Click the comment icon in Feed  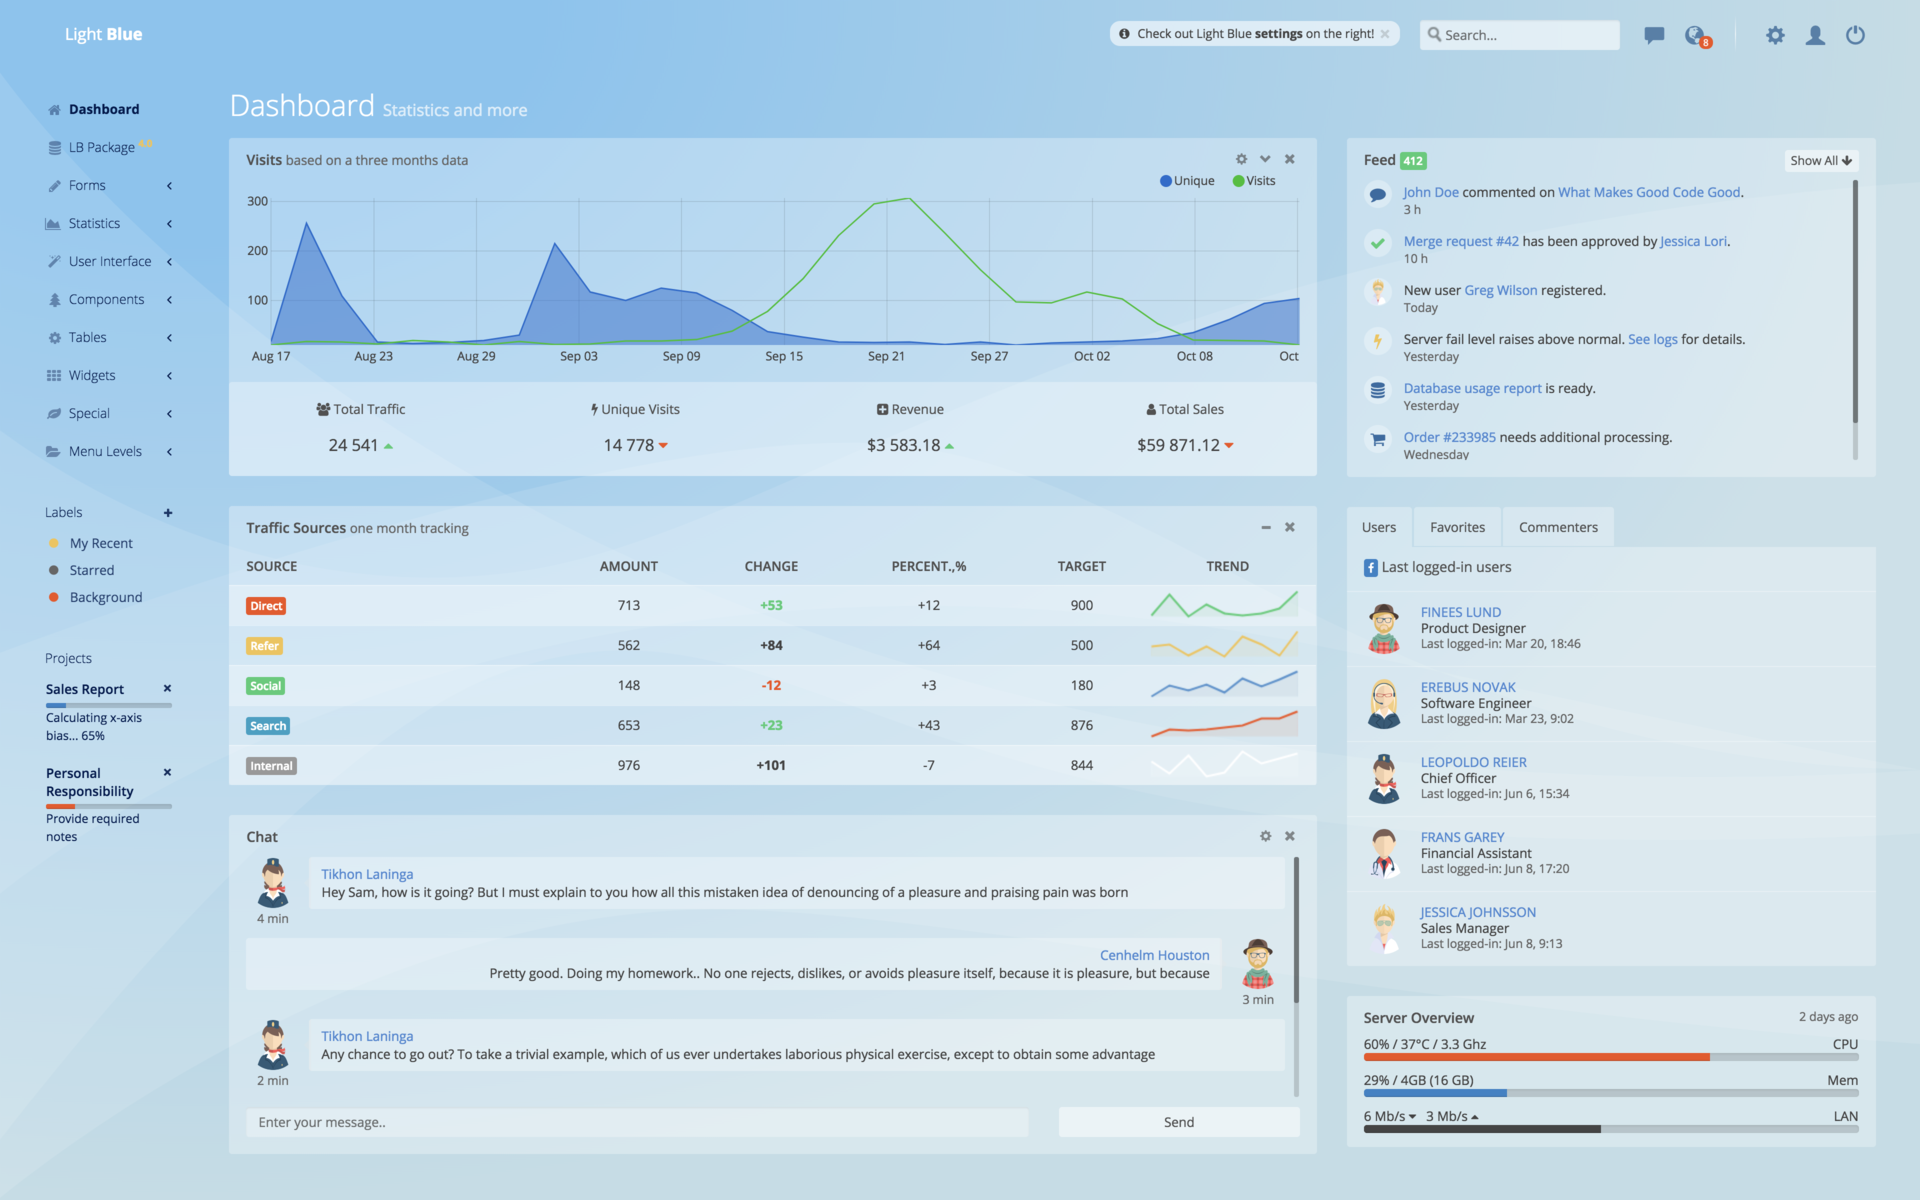[x=1378, y=194]
